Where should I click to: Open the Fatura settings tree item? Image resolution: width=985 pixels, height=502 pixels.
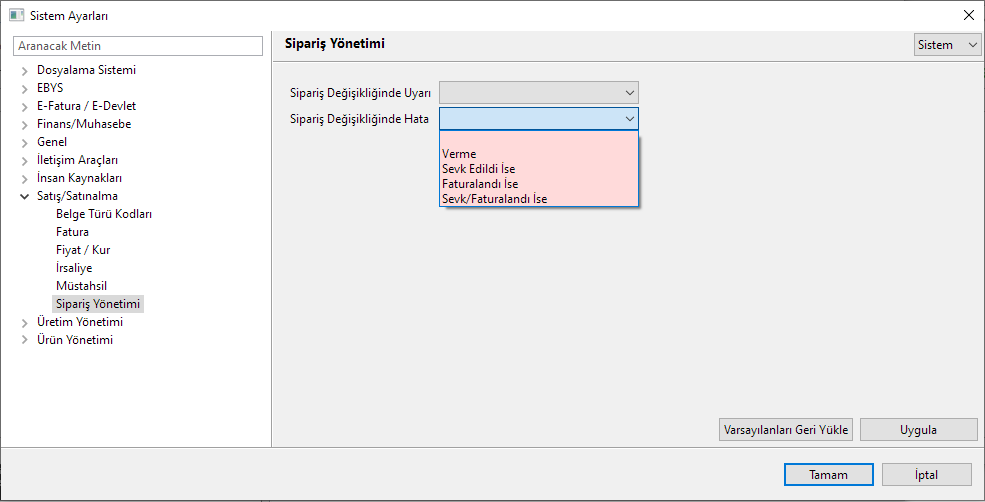pos(72,232)
